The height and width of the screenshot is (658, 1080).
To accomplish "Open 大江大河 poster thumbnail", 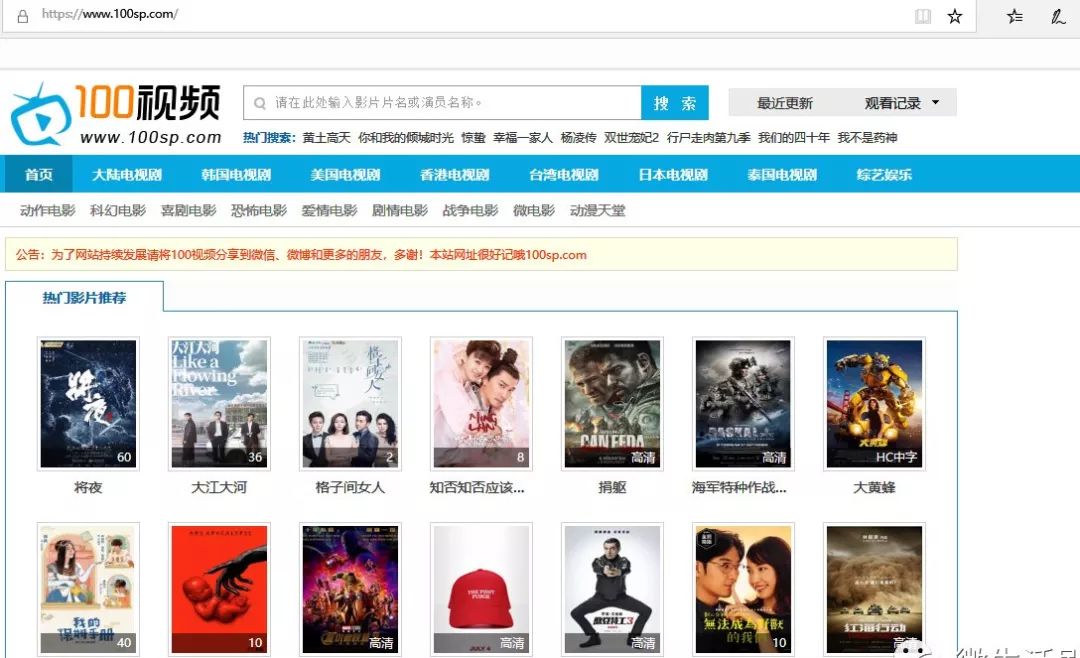I will coord(219,404).
